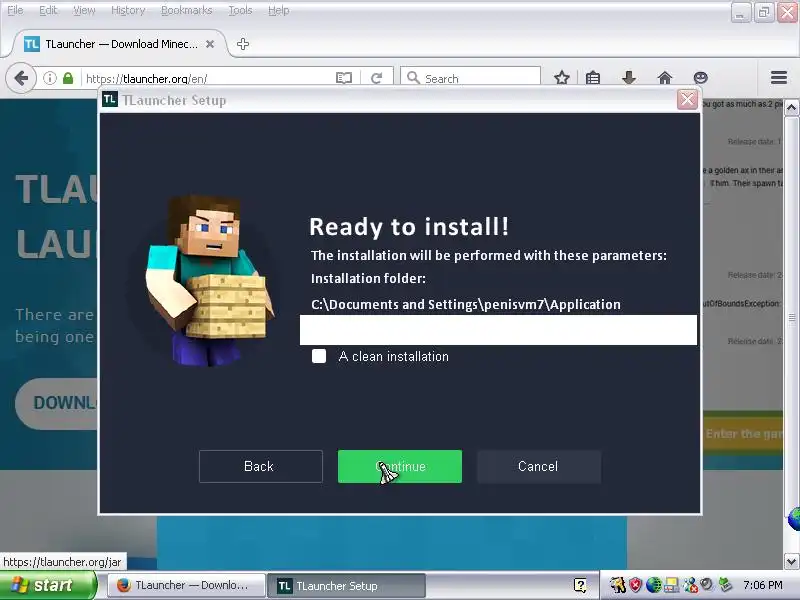Click the 'Ready to install!' heading

click(409, 227)
